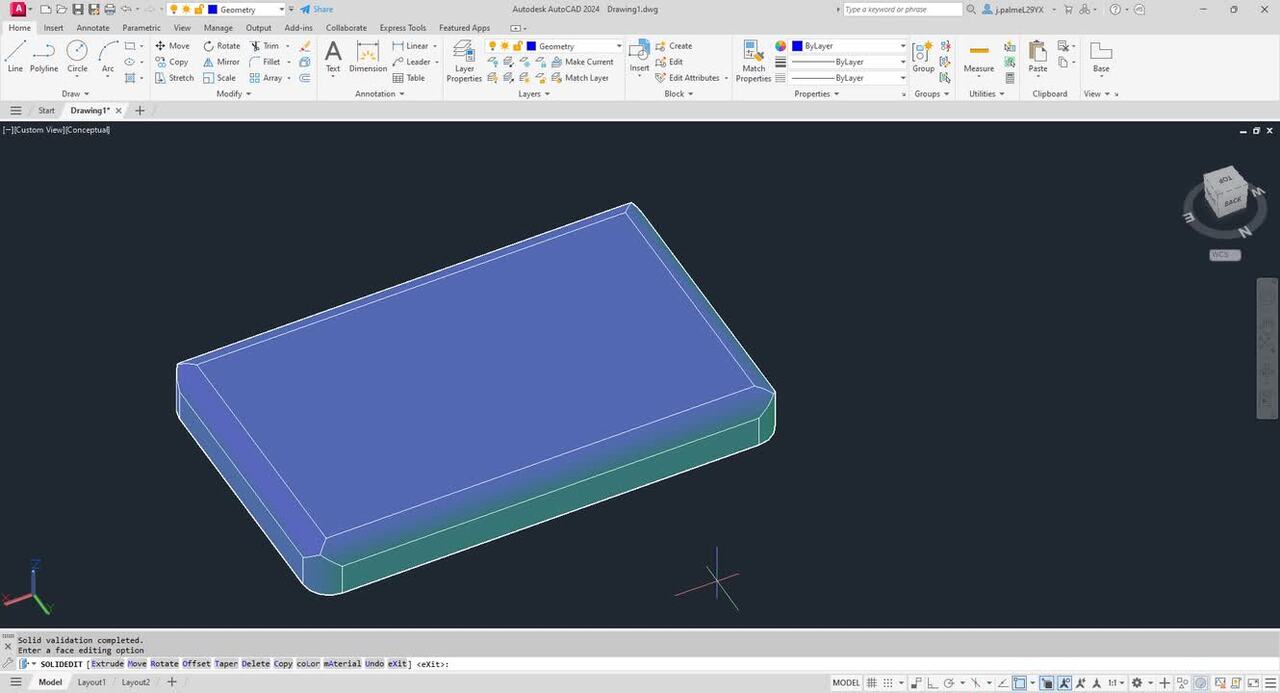Open the Layout1 tab

pyautogui.click(x=92, y=682)
